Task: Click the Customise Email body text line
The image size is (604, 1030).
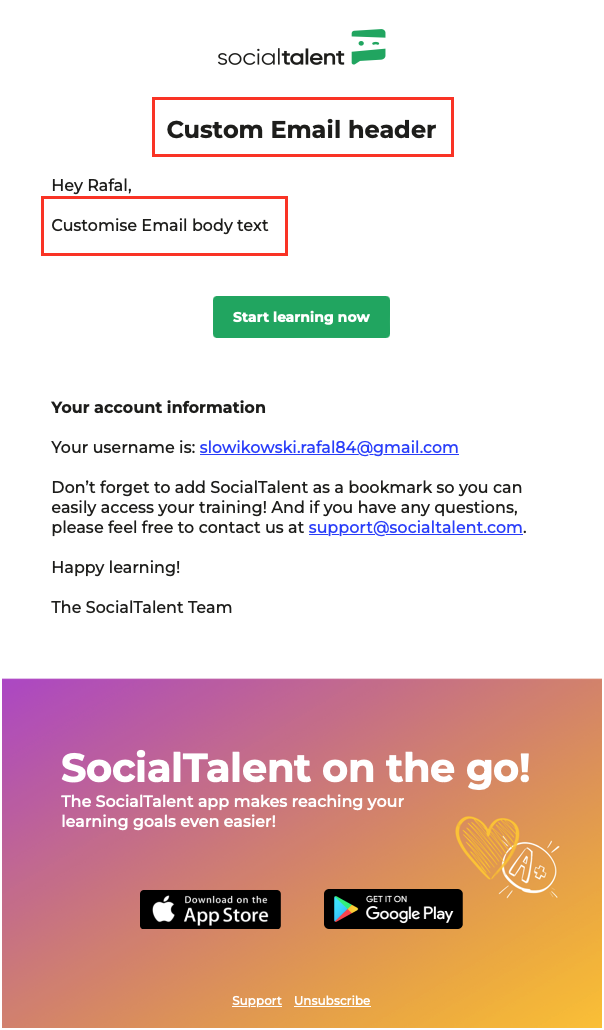Action: click(x=160, y=225)
